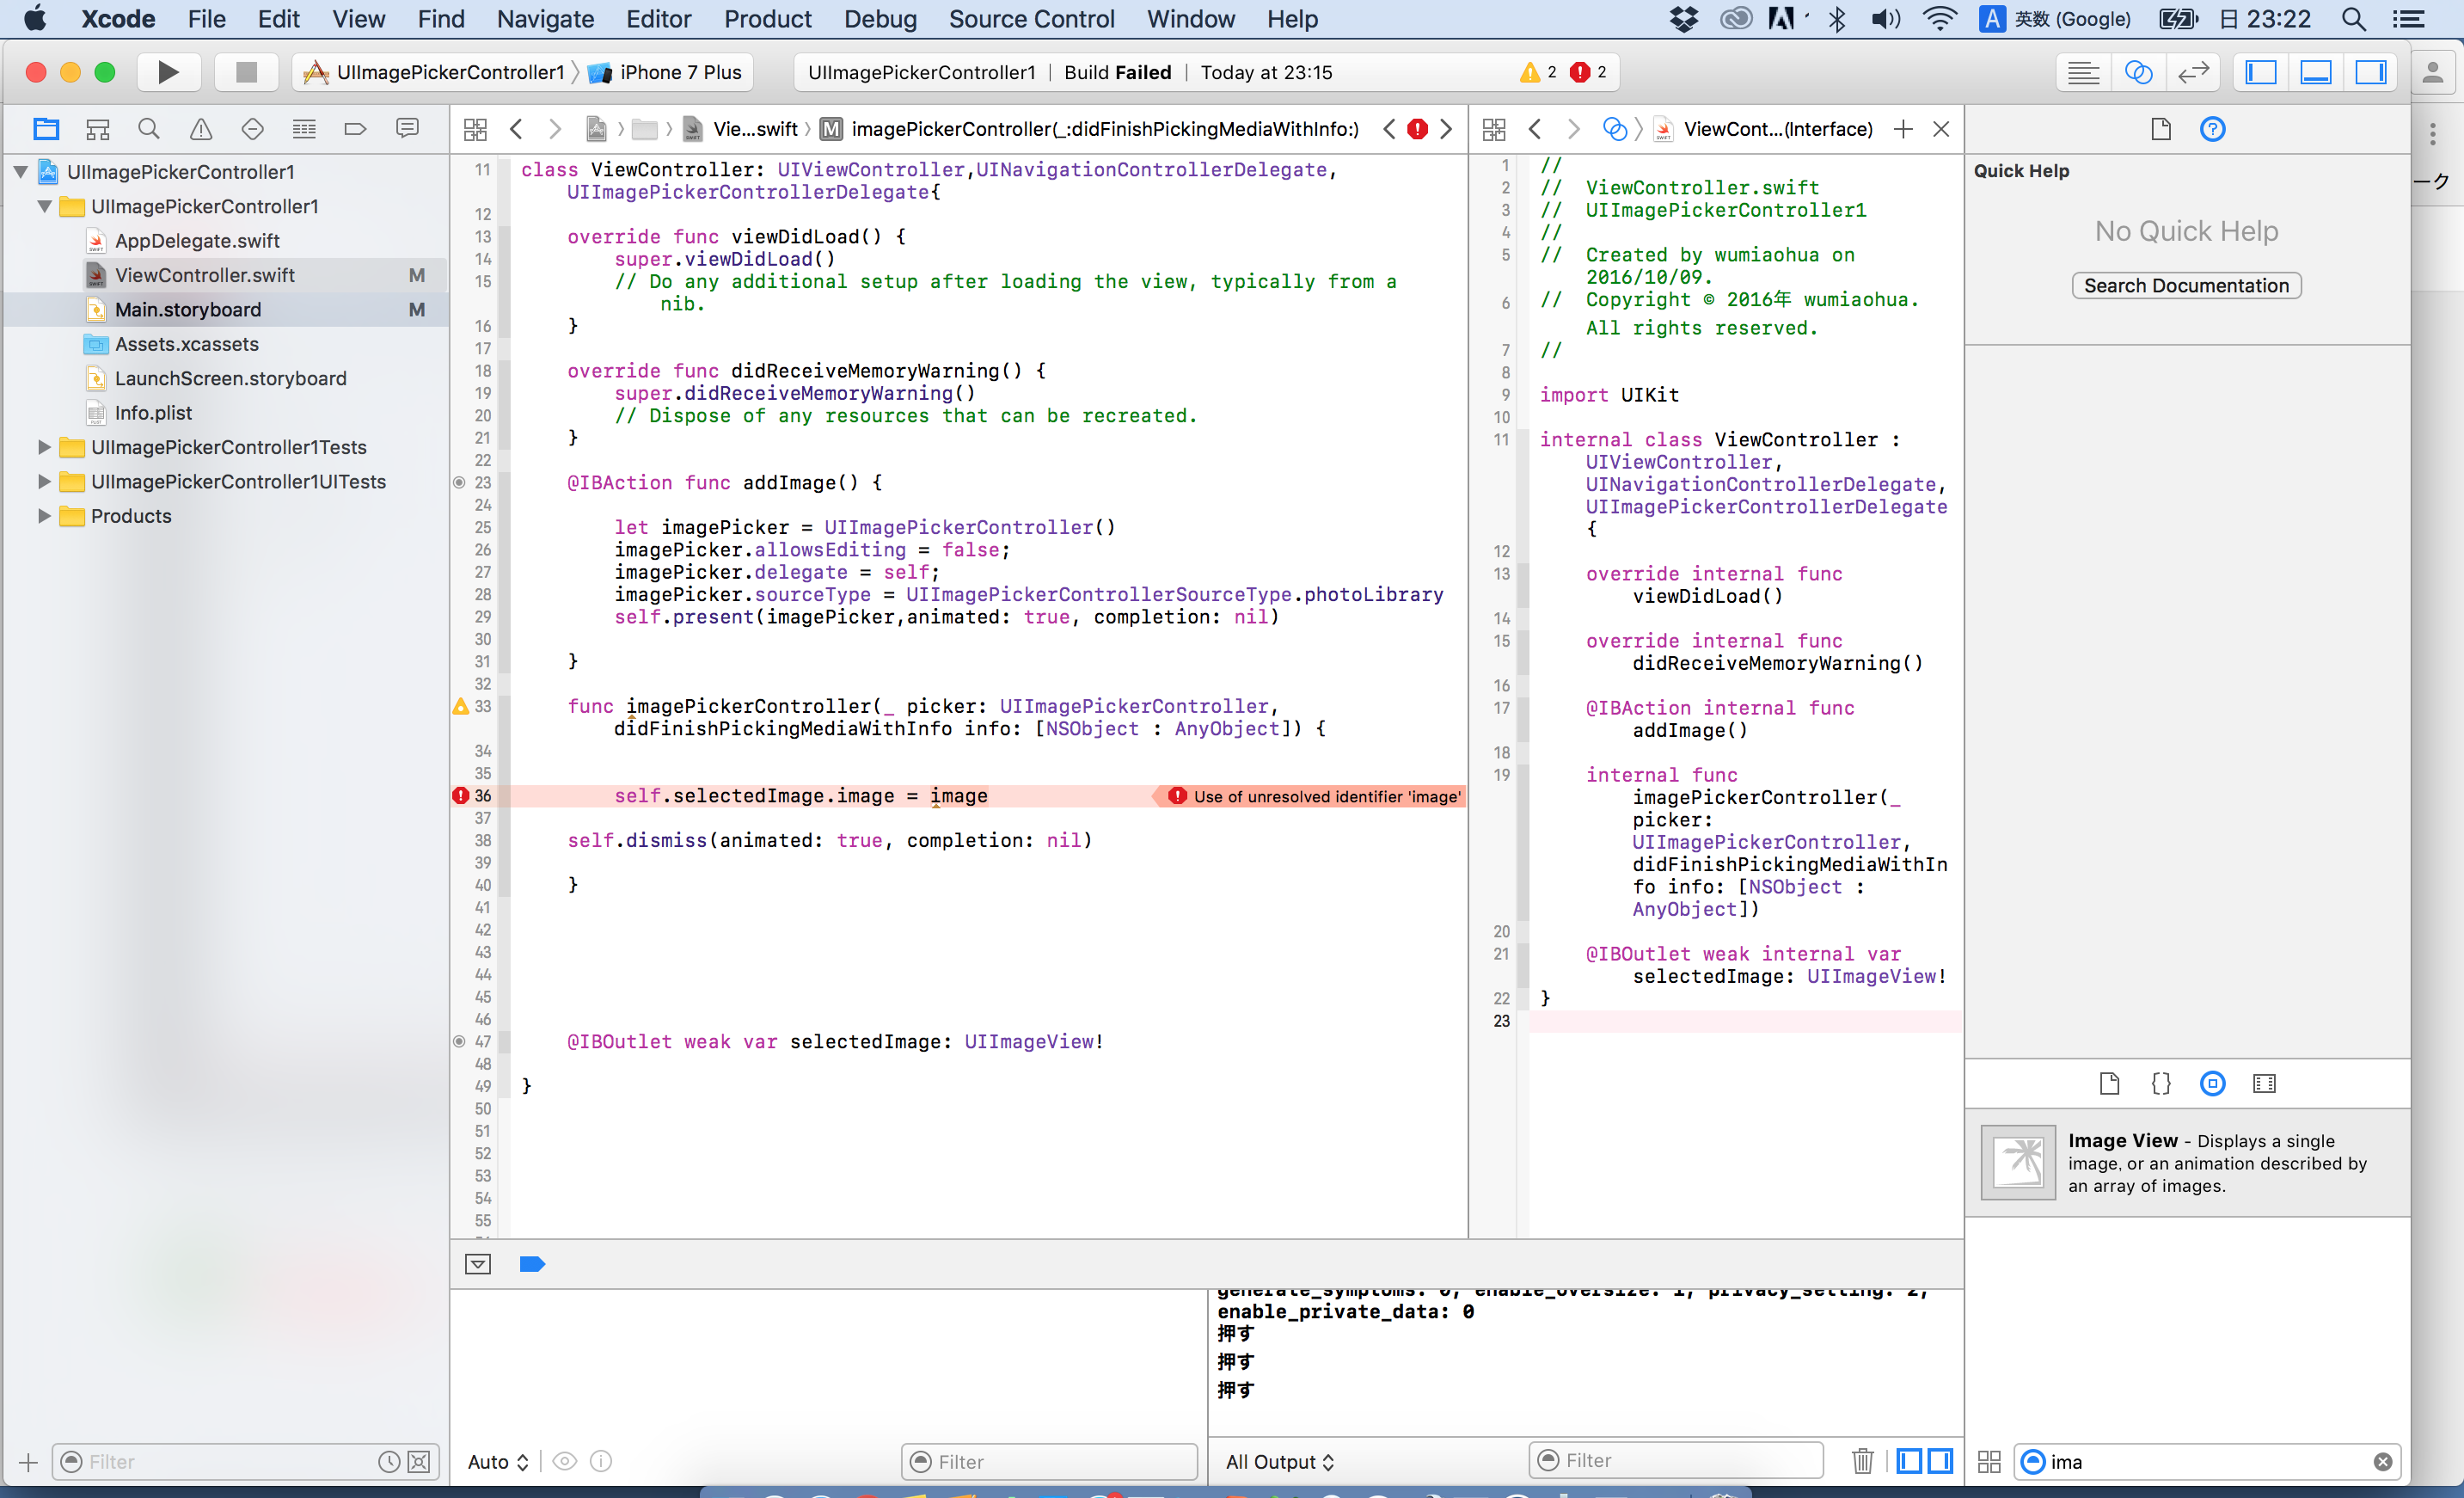Clear the console with the trash icon

coord(1862,1462)
